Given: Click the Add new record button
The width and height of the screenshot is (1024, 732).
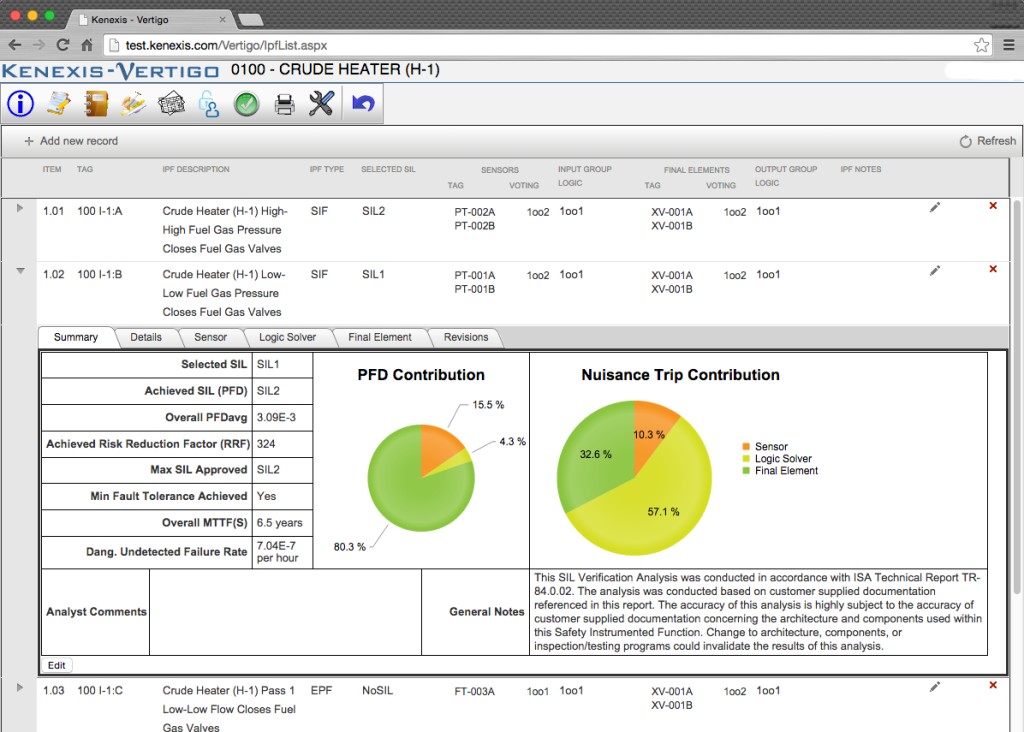Looking at the screenshot, I should [x=70, y=141].
